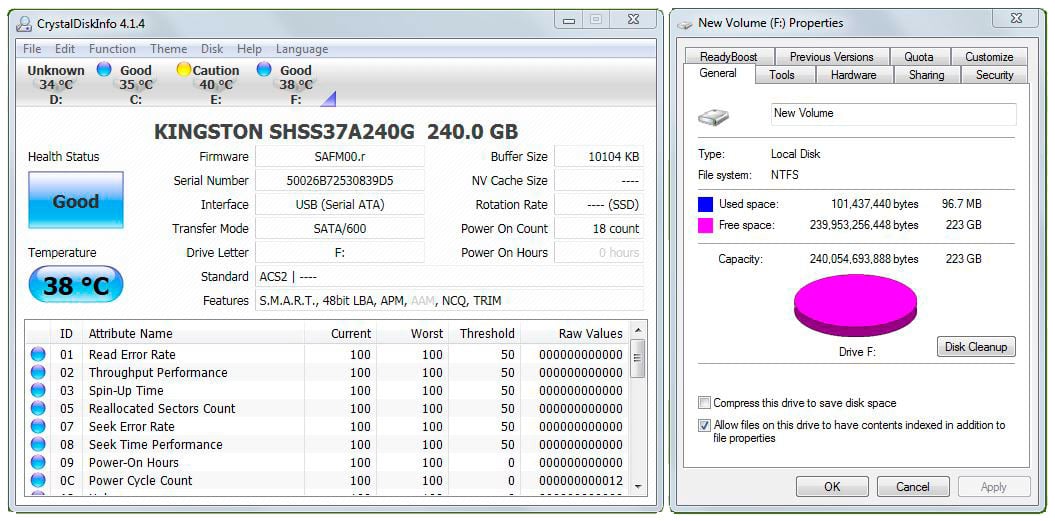This screenshot has height=521, width=1055.
Task: Click the status orb of Read Error Rate row
Action: [x=38, y=354]
